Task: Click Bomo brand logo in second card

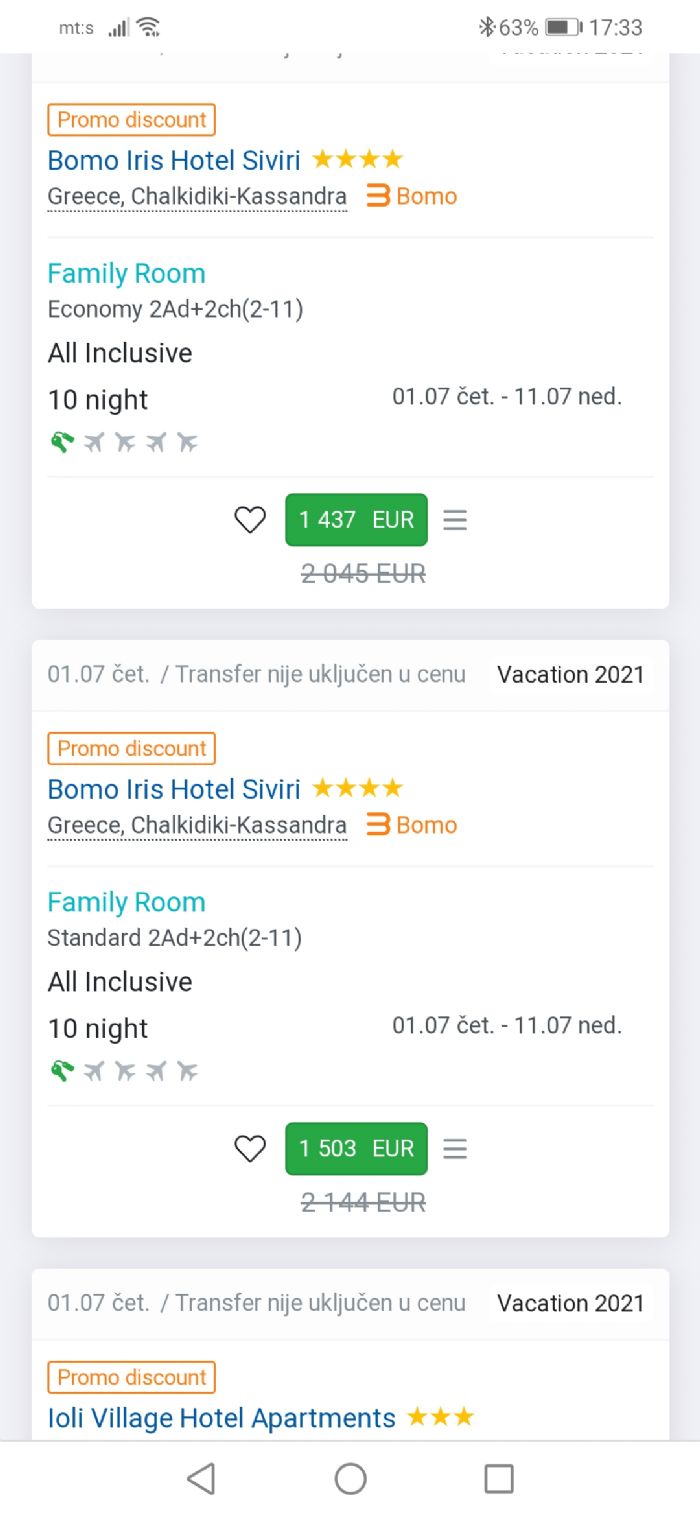Action: pos(412,825)
